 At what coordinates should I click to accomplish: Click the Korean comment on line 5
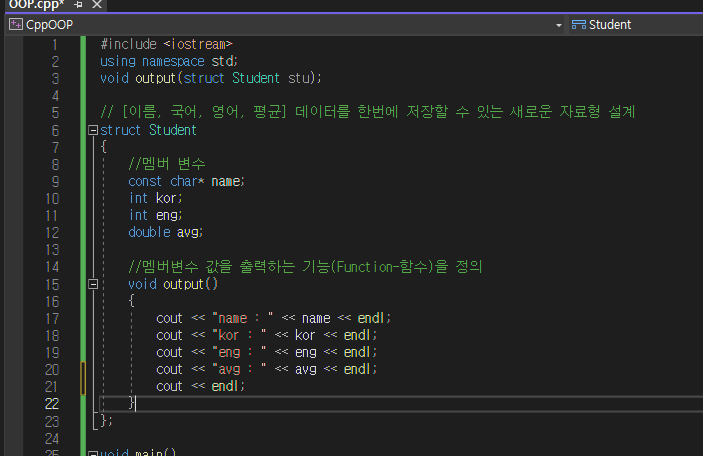click(368, 112)
